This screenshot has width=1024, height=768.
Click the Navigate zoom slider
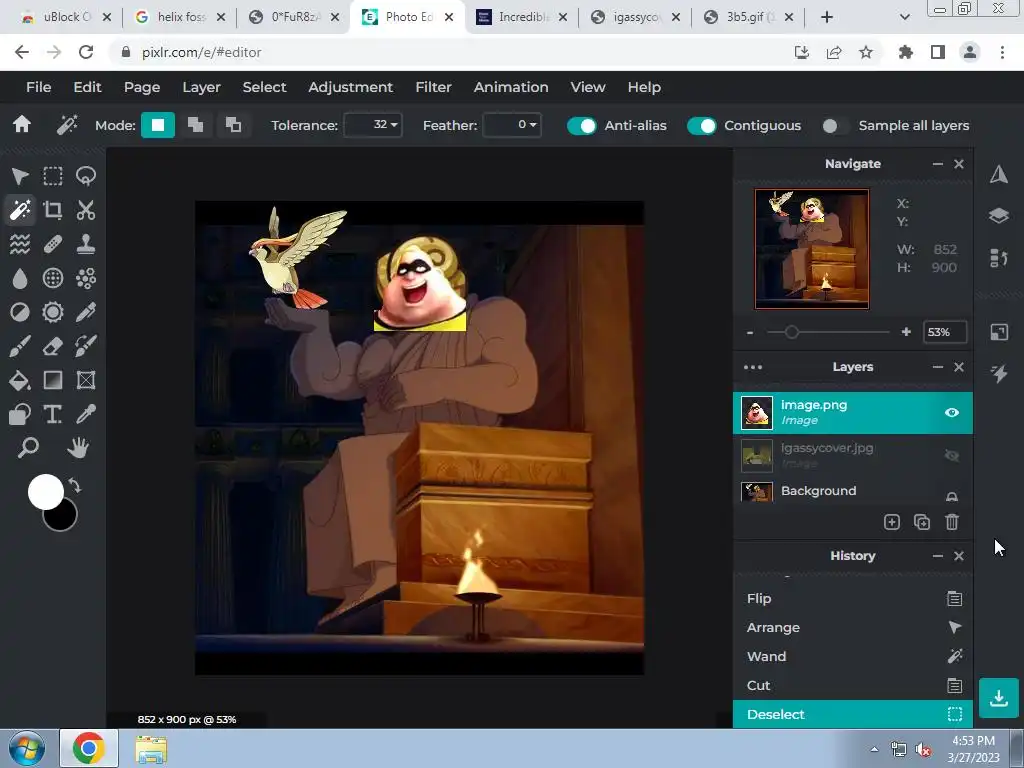pos(828,332)
